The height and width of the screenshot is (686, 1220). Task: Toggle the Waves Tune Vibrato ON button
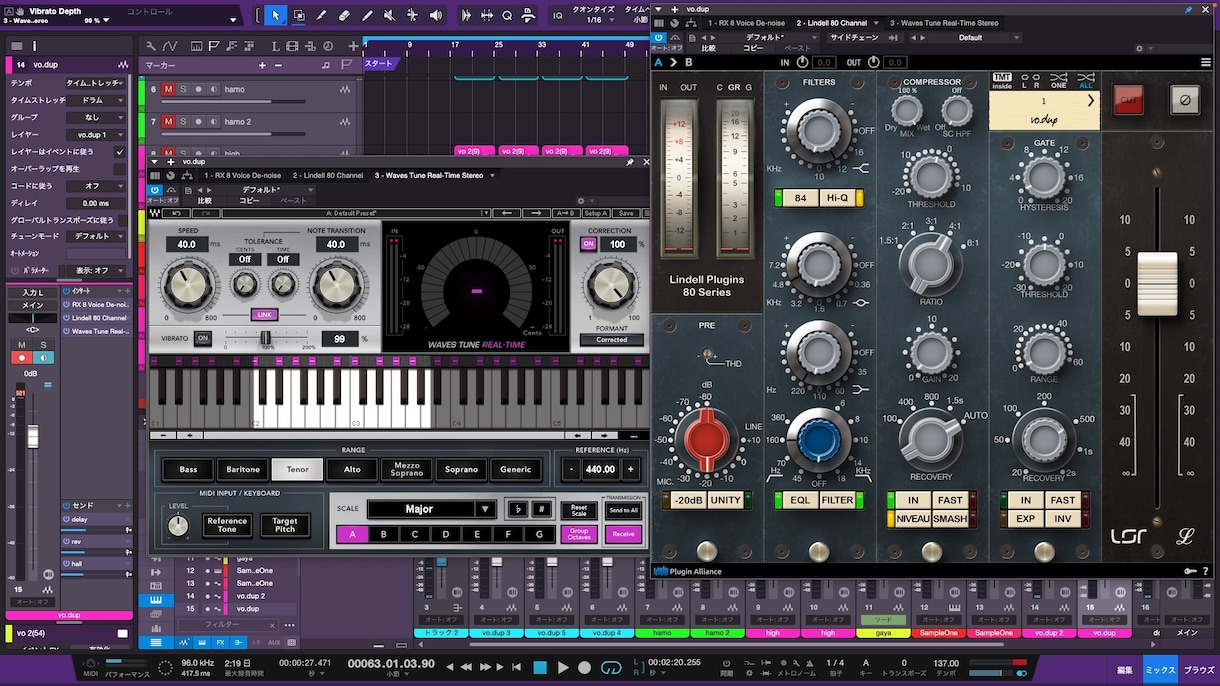click(203, 338)
